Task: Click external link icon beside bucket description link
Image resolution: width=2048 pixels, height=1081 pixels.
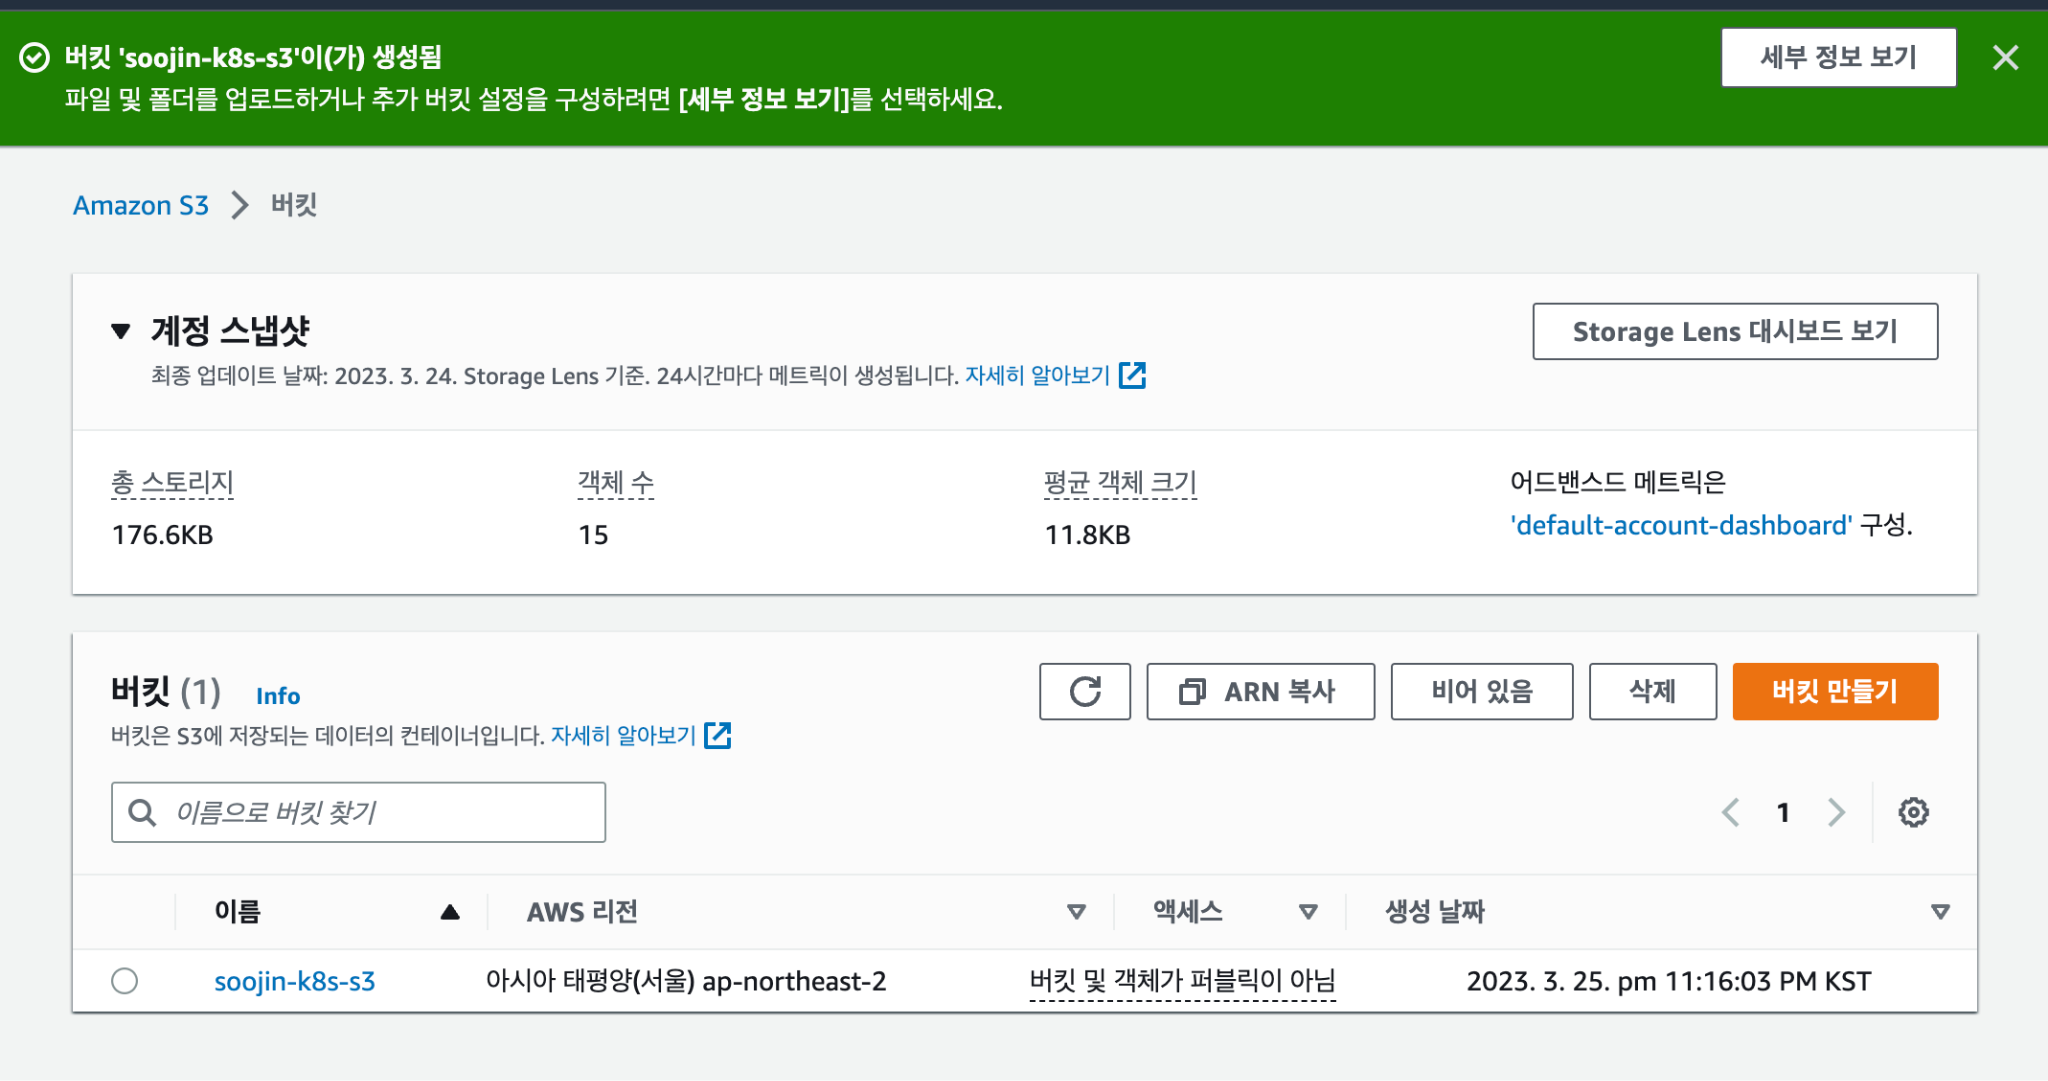Action: [x=718, y=735]
